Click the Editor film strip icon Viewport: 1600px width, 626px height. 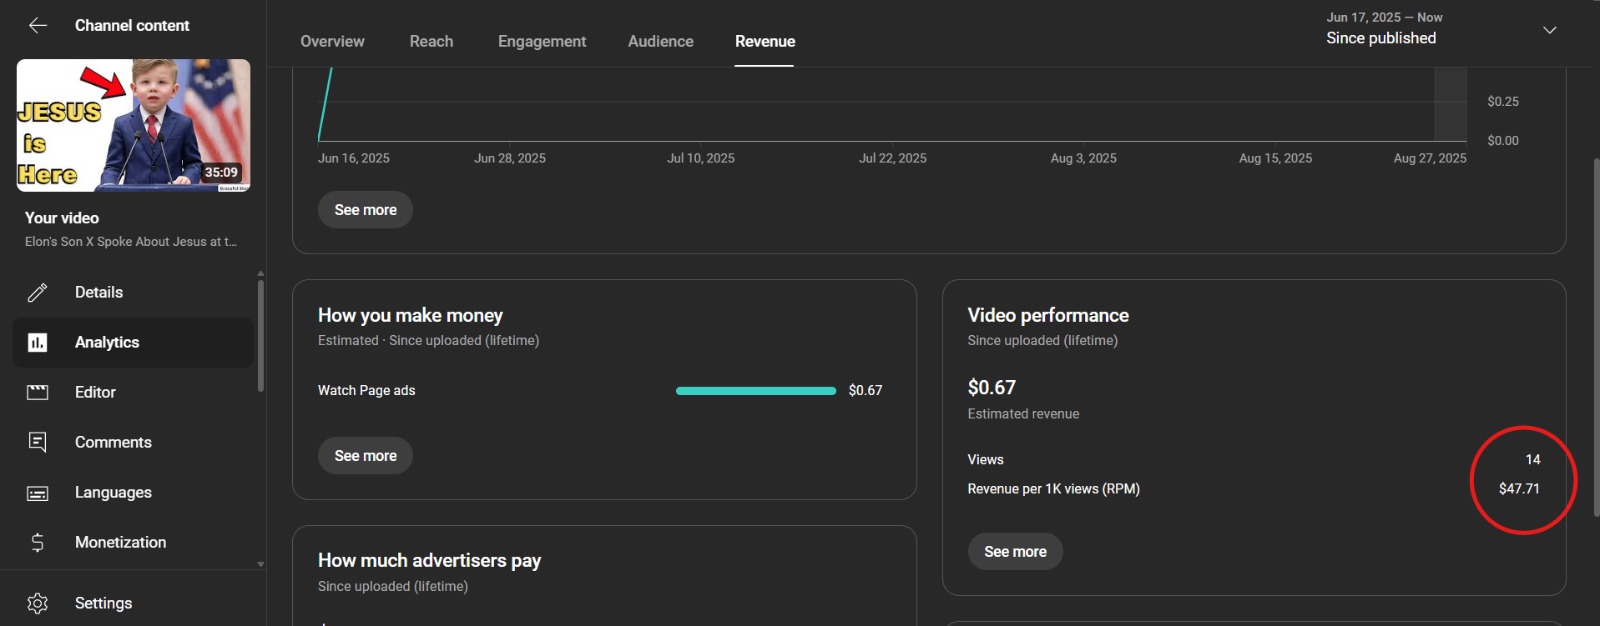(x=37, y=392)
